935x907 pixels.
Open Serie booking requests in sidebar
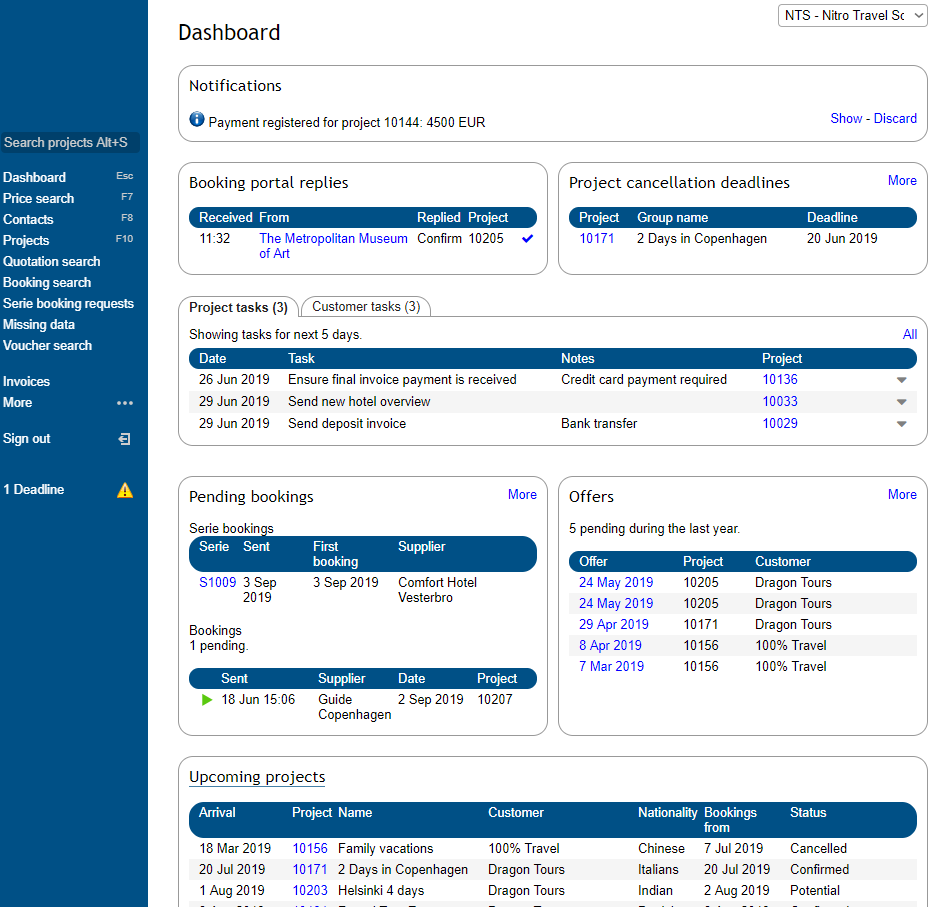click(68, 303)
